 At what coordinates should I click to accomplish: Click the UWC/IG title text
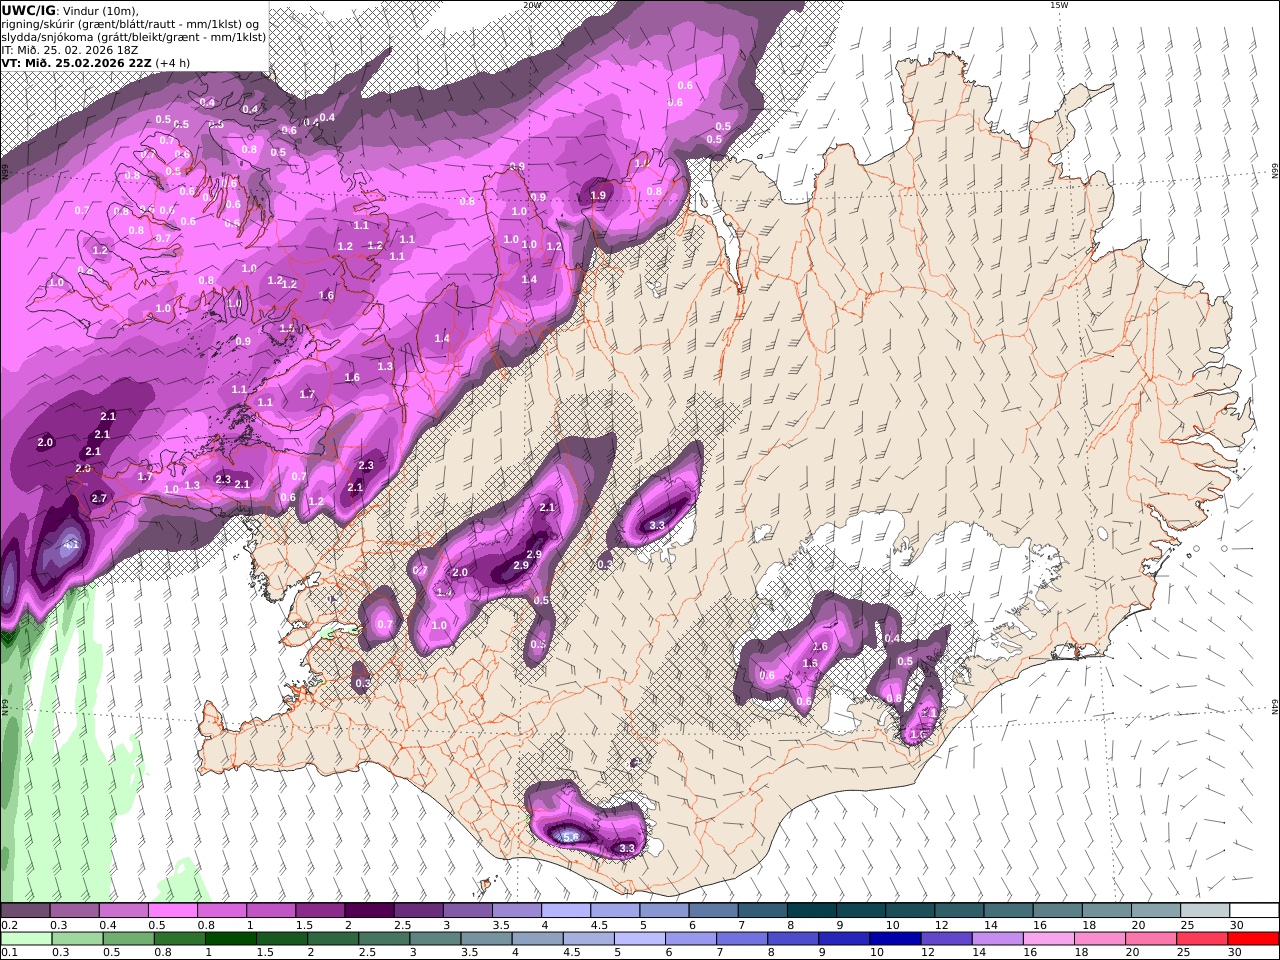click(29, 9)
